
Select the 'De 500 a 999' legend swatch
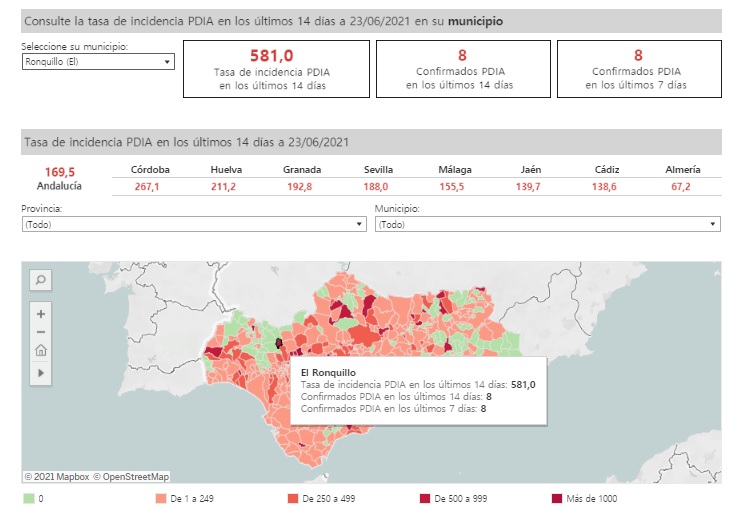(425, 498)
